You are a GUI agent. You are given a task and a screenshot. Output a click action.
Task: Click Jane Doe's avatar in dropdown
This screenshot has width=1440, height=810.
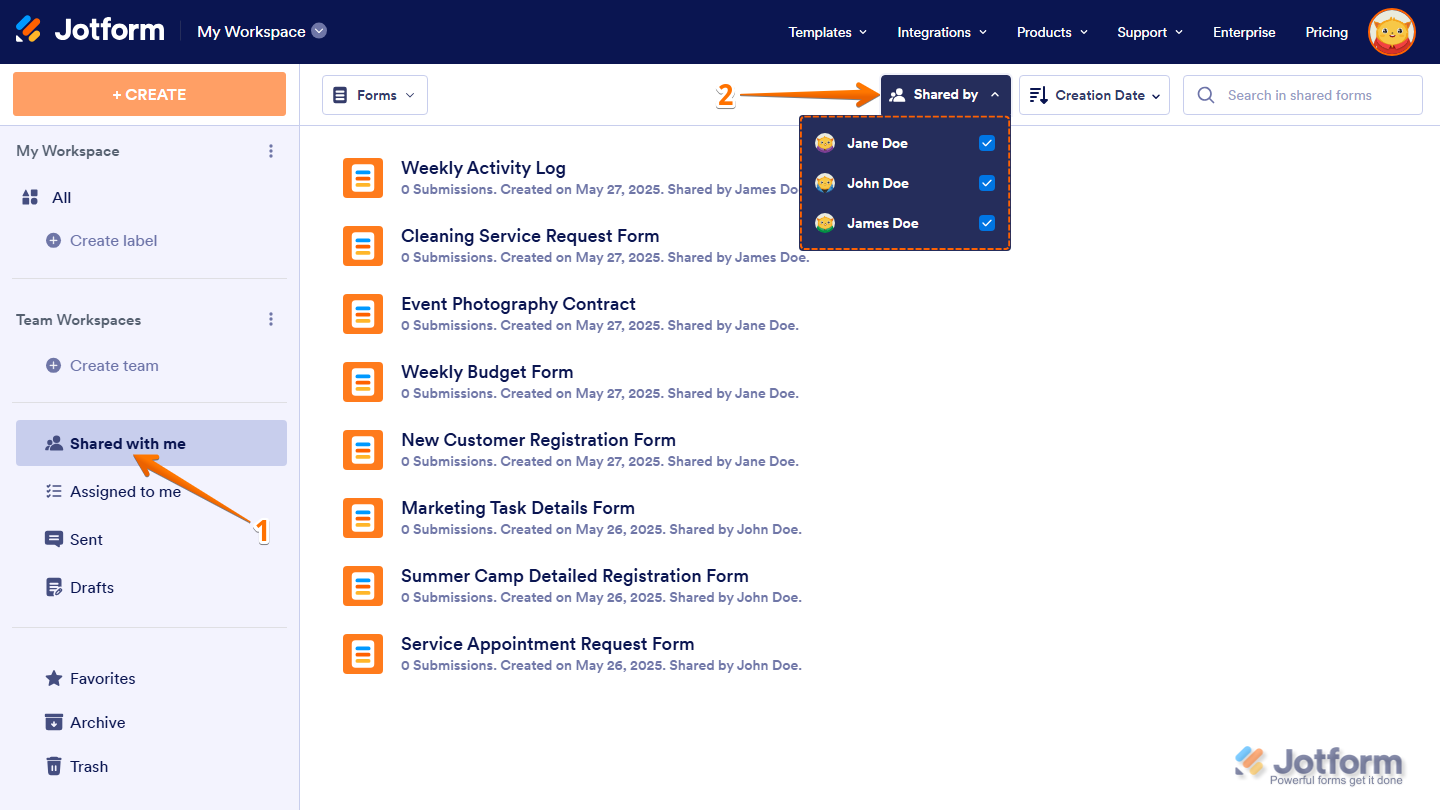click(x=825, y=143)
